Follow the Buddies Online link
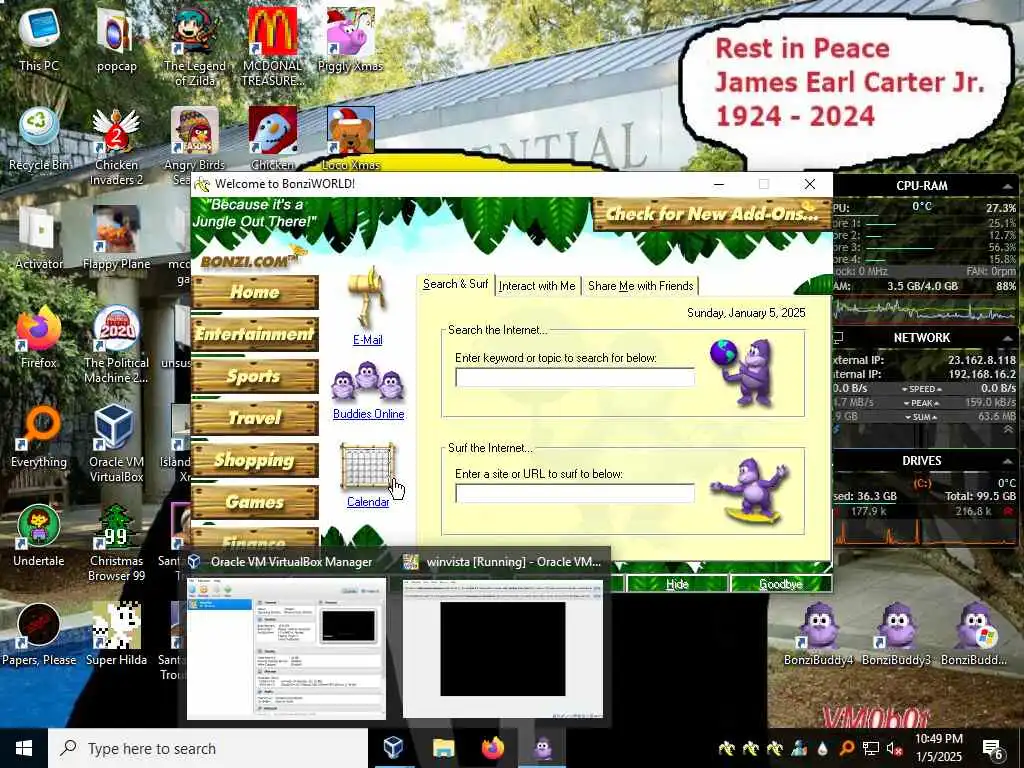Image resolution: width=1024 pixels, height=768 pixels. coord(368,414)
